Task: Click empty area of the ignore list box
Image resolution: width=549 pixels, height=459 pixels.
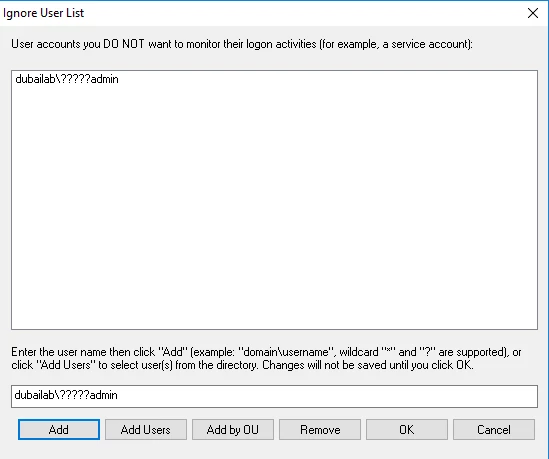Action: click(x=274, y=210)
